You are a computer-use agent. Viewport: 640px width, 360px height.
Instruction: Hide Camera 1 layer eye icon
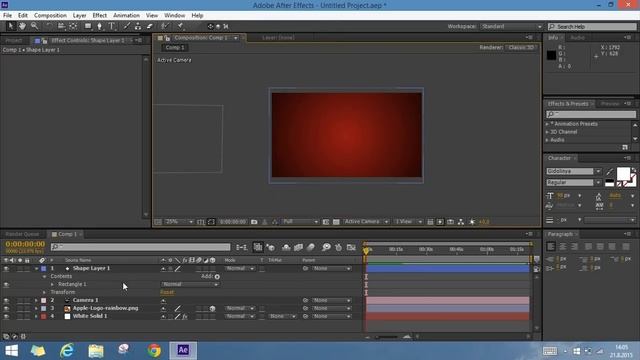coord(6,300)
